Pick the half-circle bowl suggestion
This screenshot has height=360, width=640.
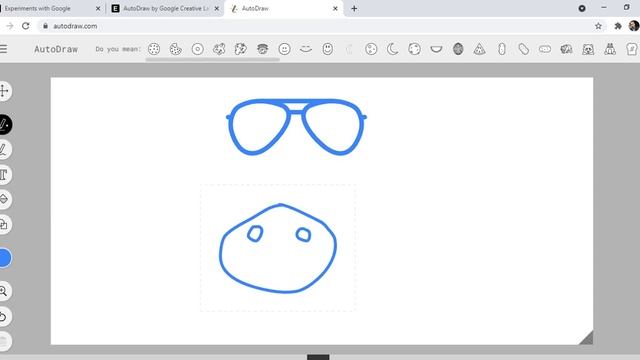point(436,49)
